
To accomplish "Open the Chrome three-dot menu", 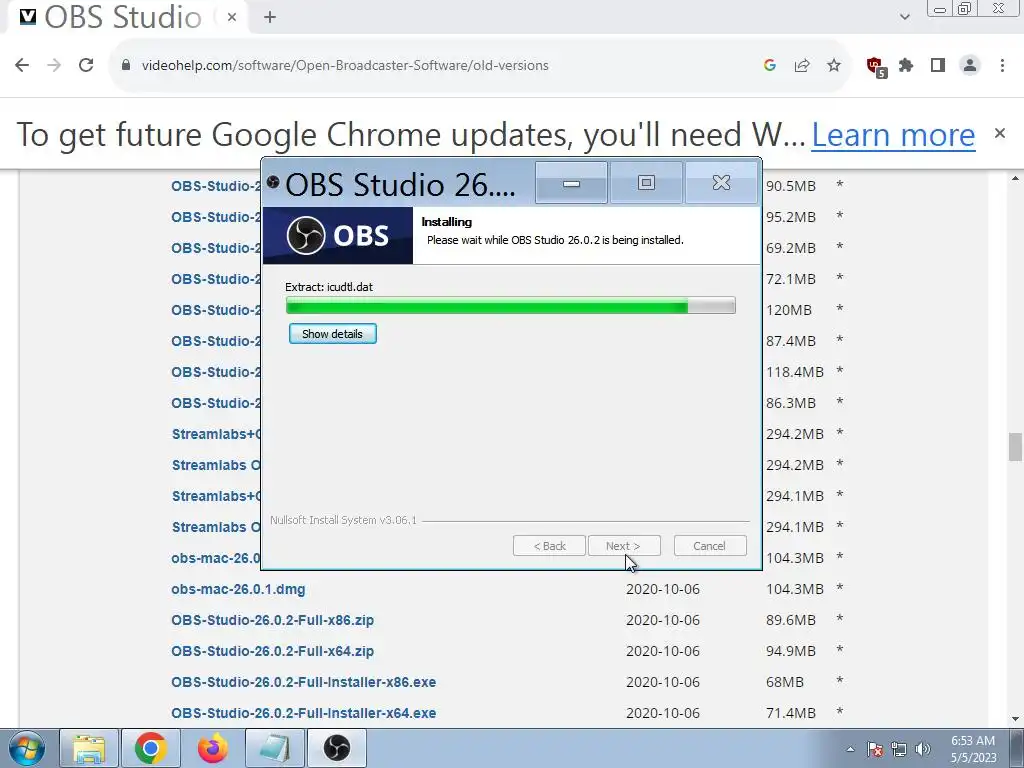I will coord(1002,65).
